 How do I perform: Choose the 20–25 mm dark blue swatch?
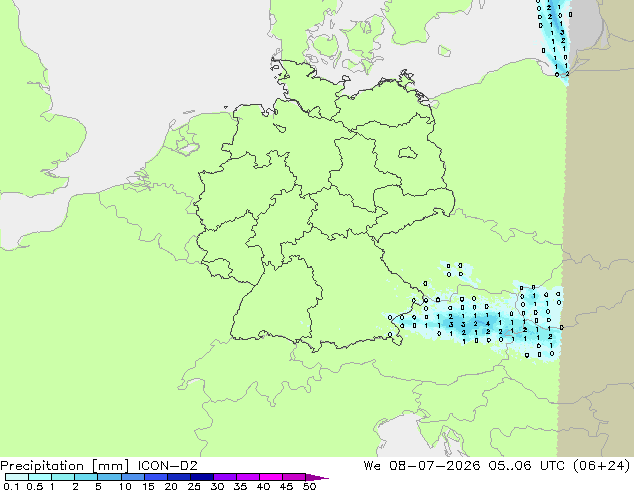point(178,477)
